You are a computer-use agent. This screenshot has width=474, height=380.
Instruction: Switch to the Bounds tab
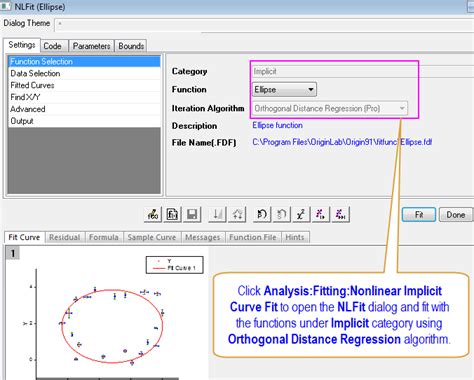[x=131, y=46]
